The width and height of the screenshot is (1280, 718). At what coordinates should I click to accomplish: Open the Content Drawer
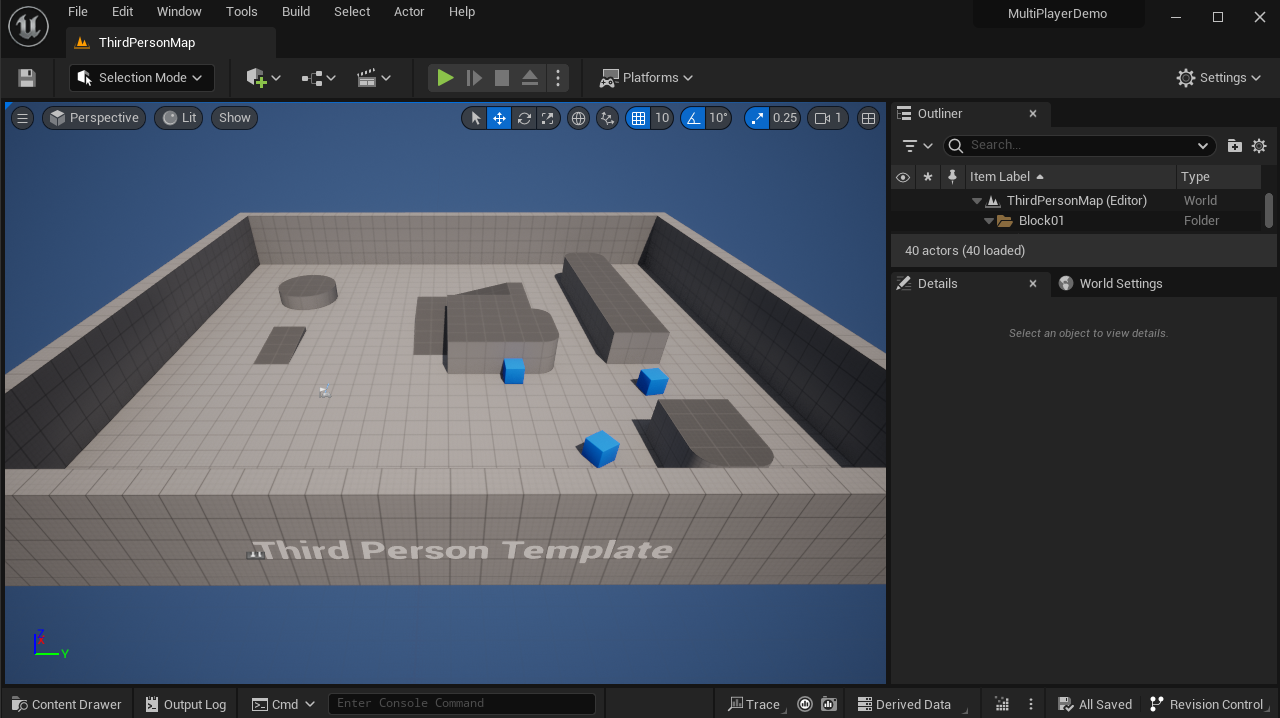pyautogui.click(x=67, y=704)
